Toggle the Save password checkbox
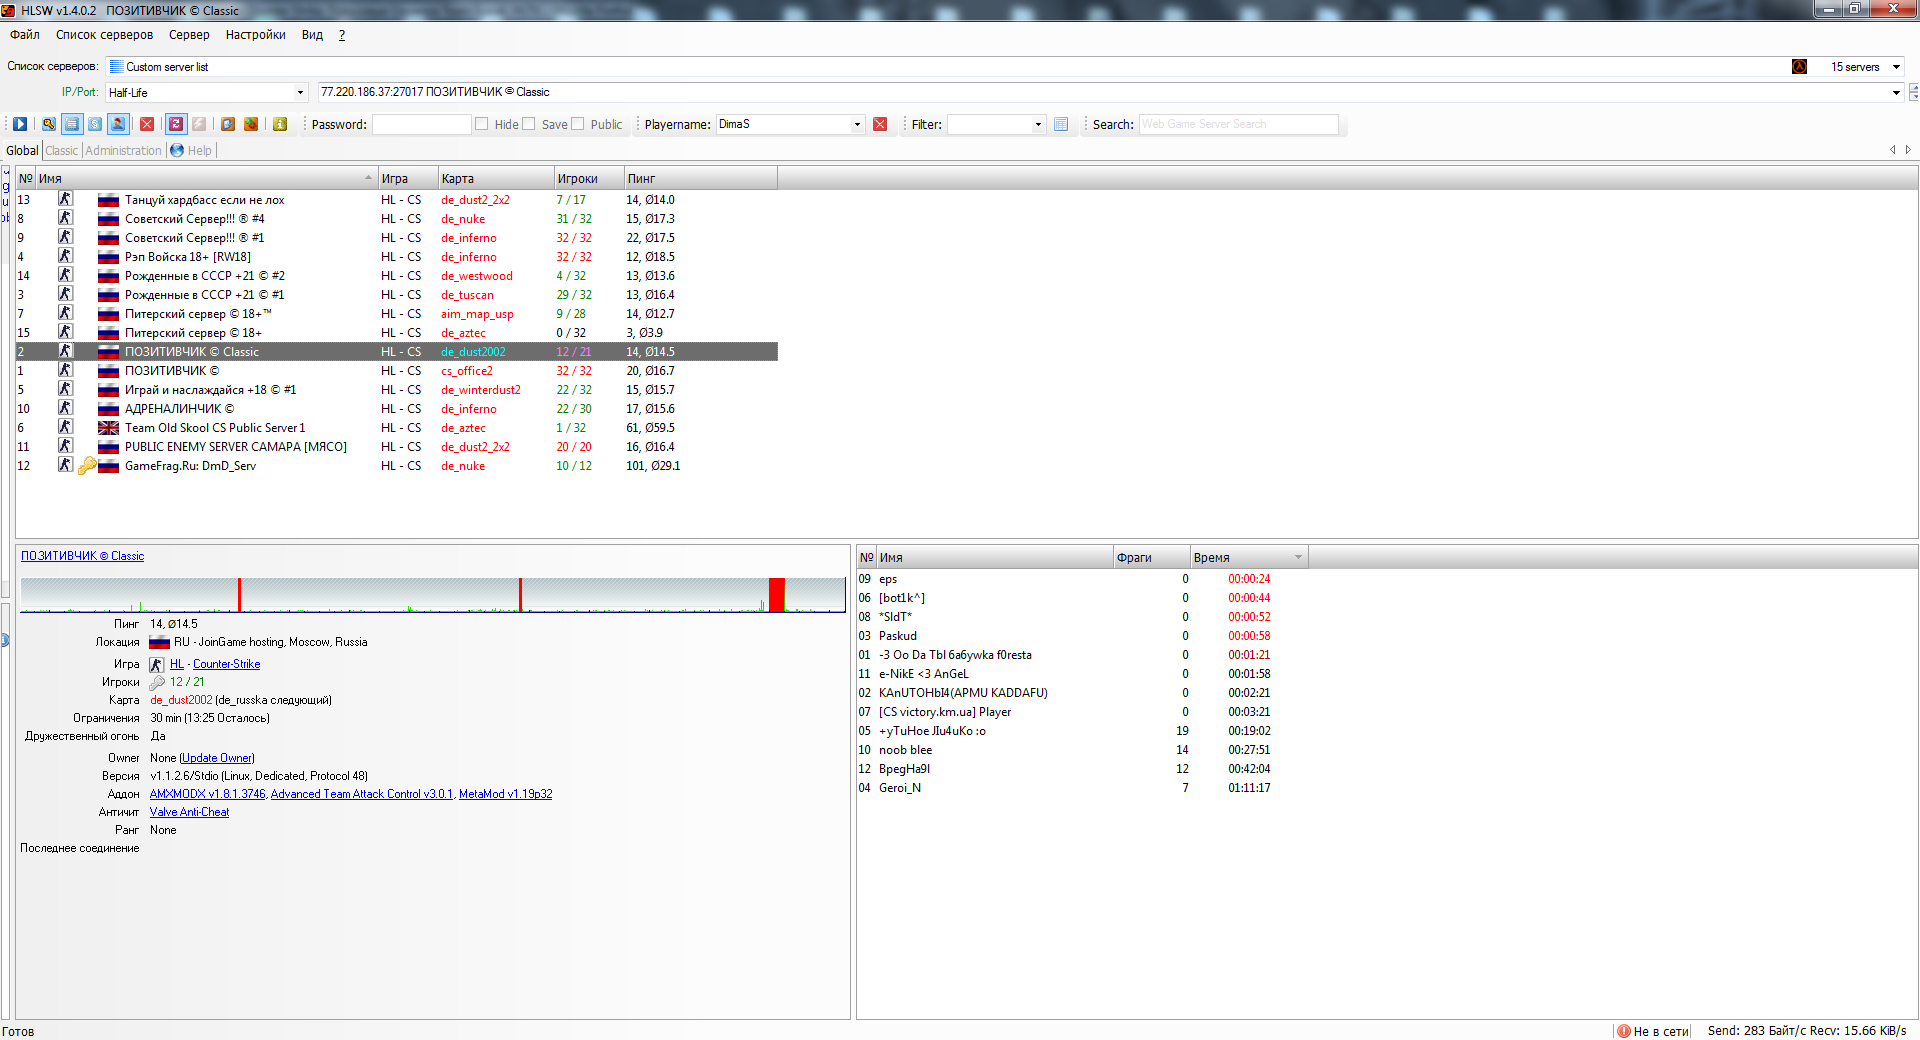1920x1040 pixels. tap(529, 124)
